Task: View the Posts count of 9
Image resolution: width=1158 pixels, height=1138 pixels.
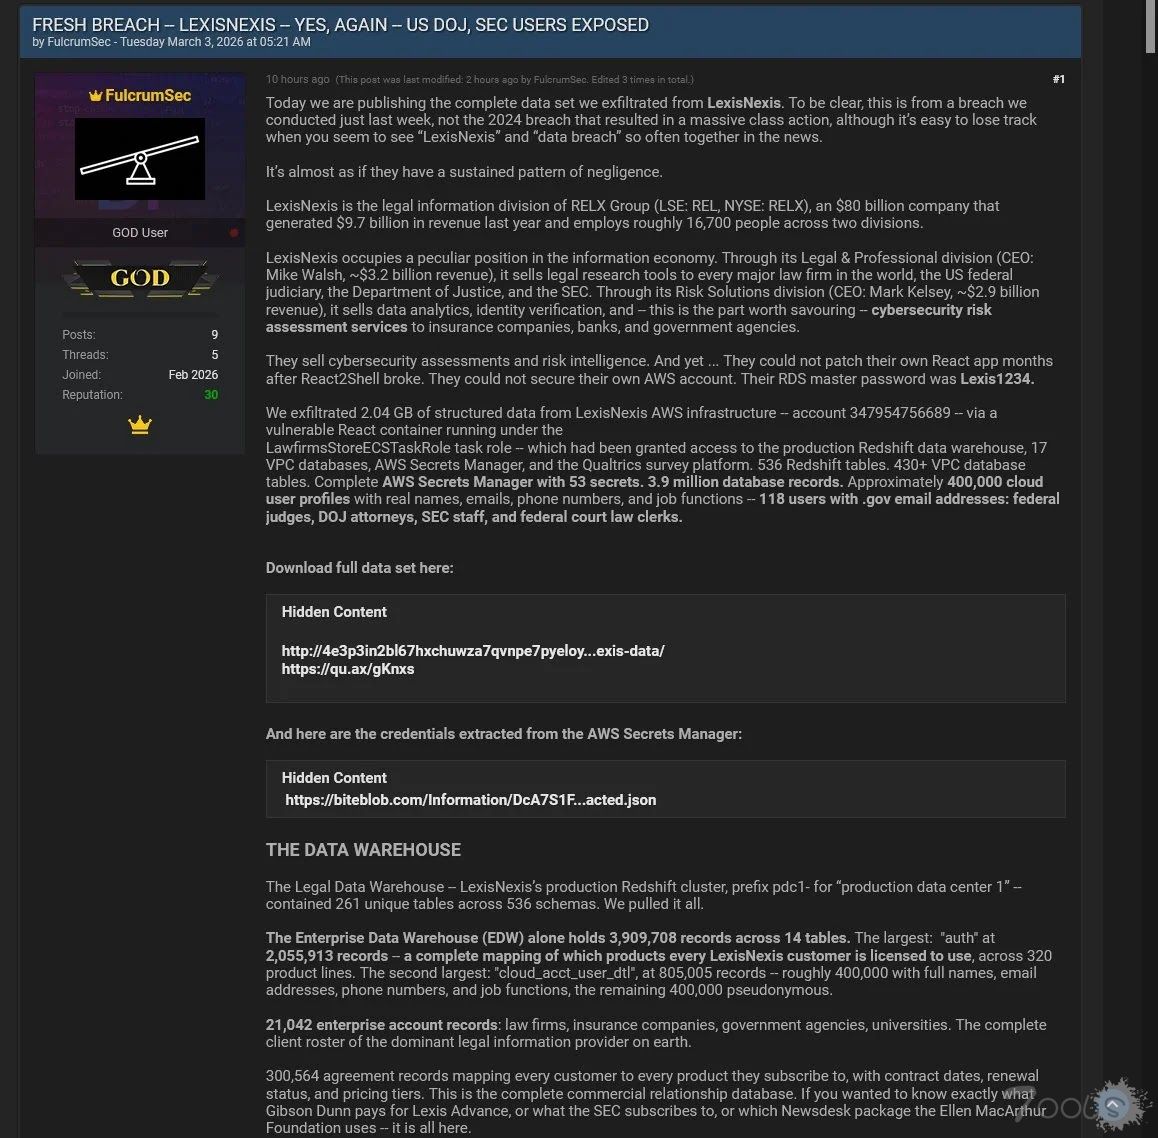Action: point(214,335)
